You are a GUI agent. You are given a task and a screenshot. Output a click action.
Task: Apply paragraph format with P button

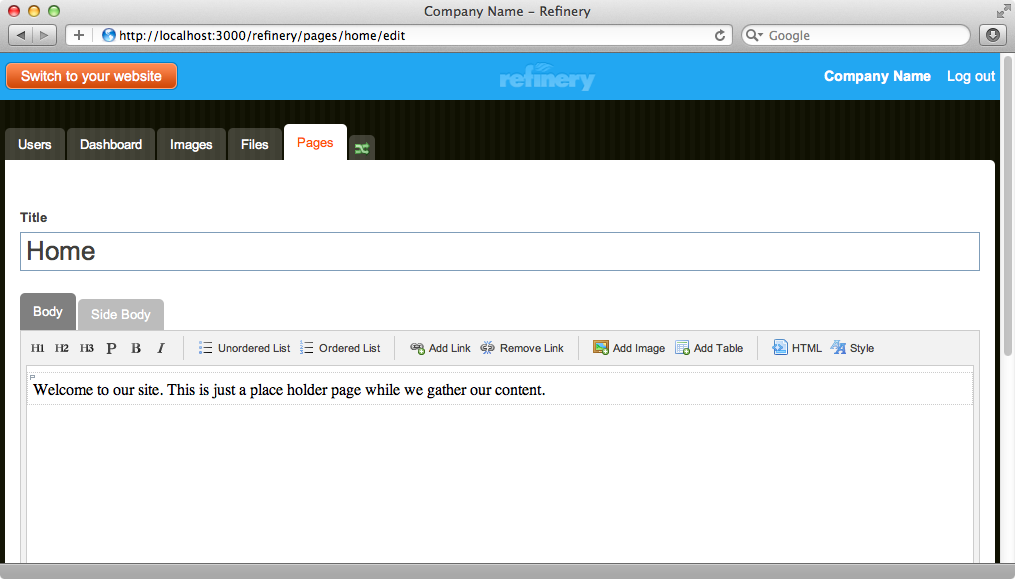click(111, 348)
